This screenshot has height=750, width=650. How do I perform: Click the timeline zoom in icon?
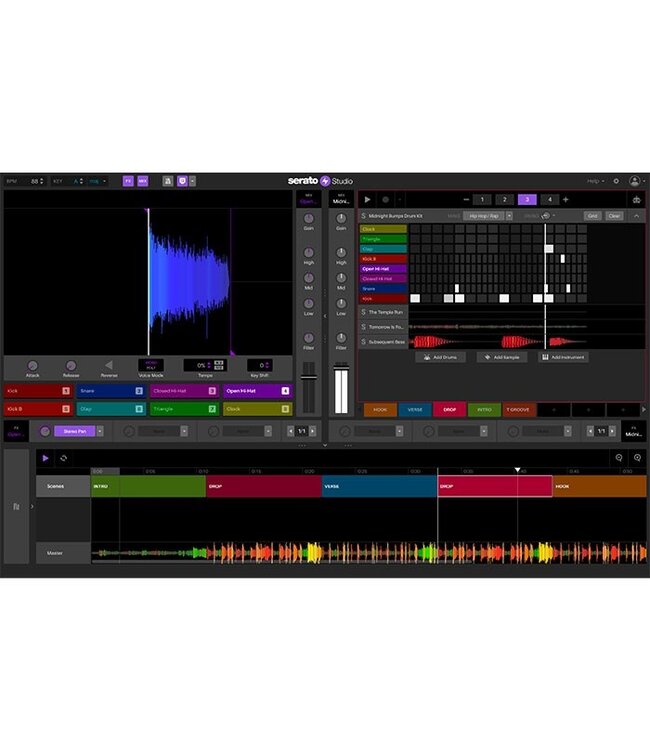click(637, 458)
